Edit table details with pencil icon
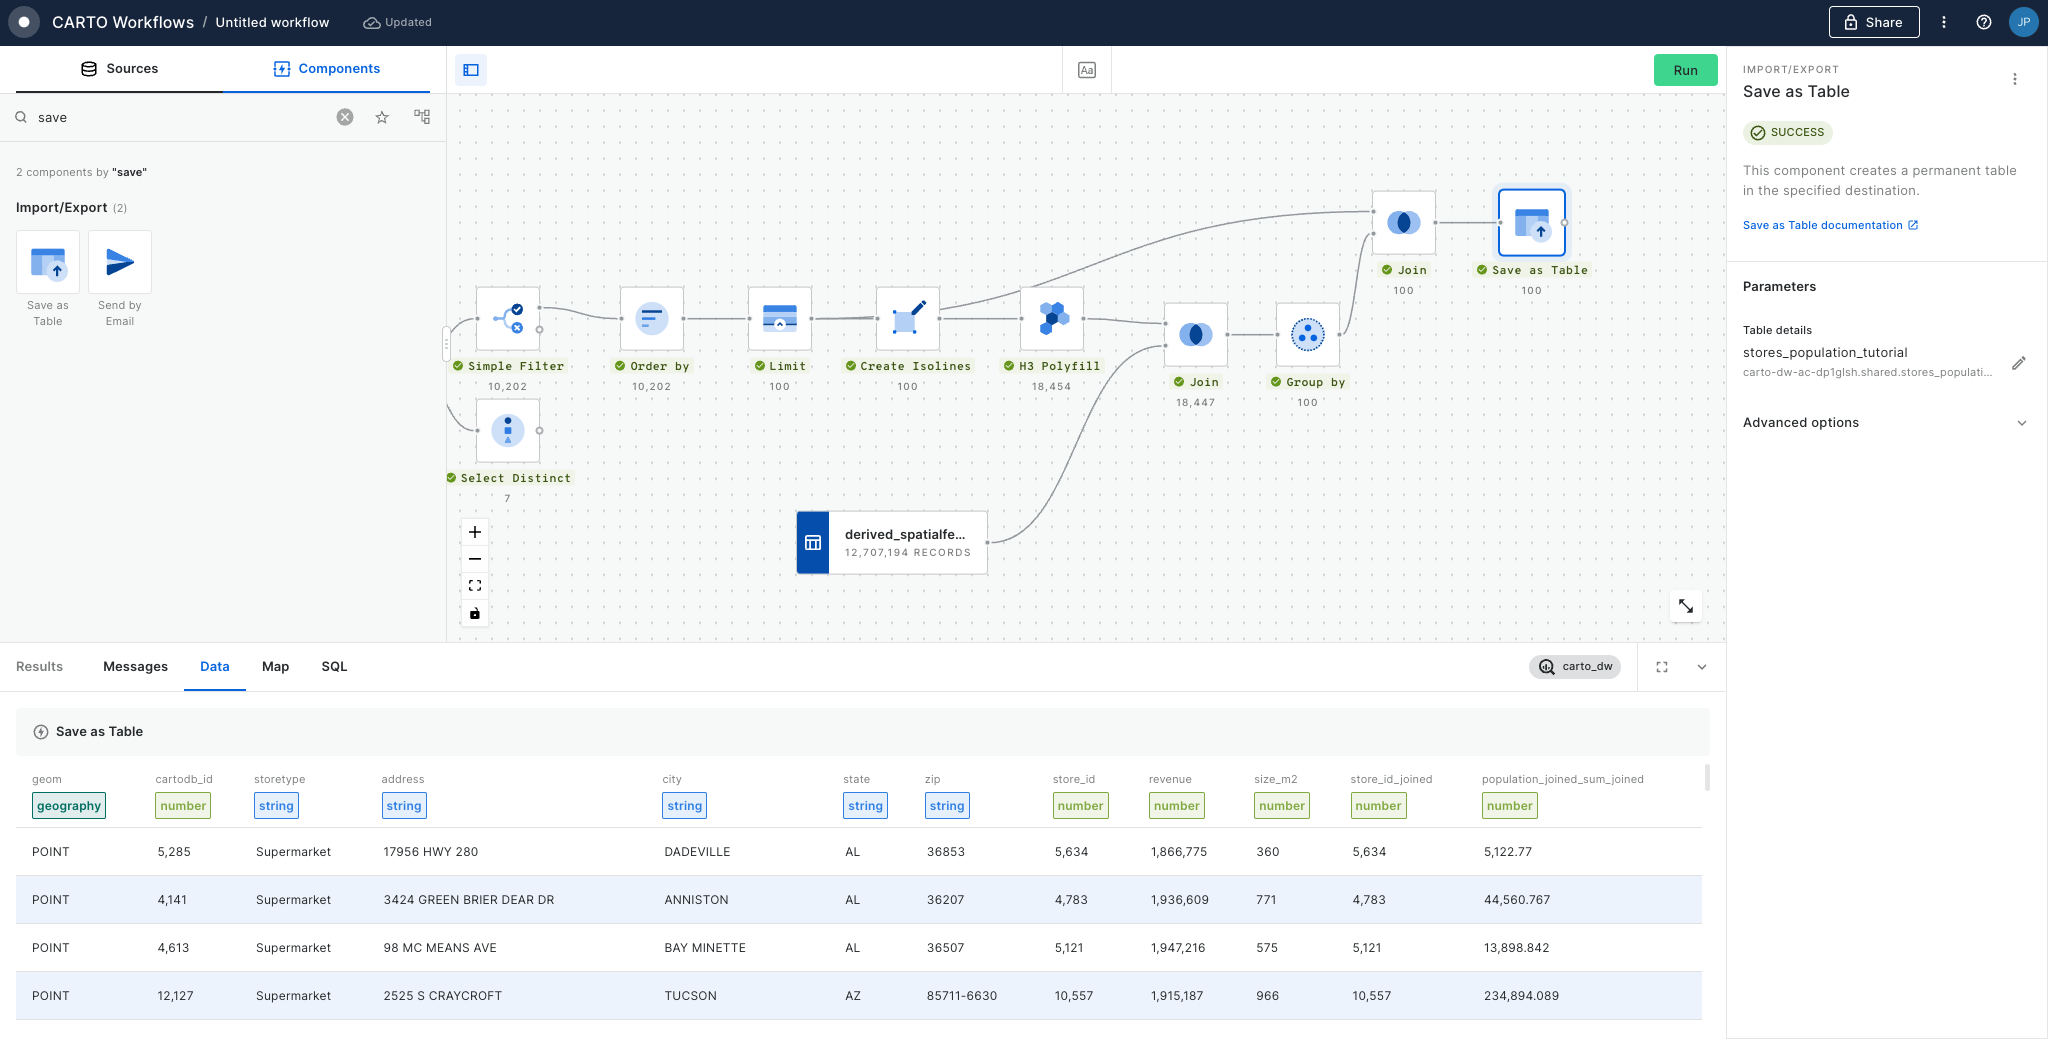The width and height of the screenshot is (2048, 1039). pos(2018,363)
